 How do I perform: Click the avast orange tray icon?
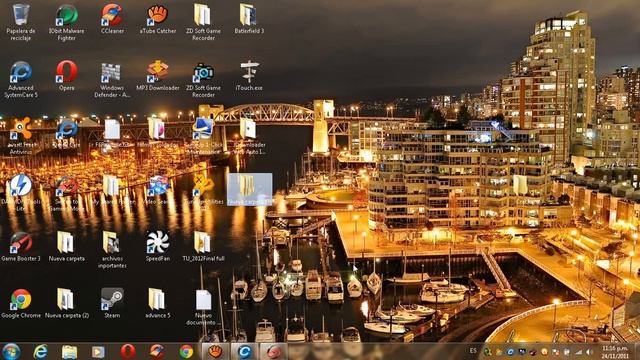[x=544, y=352]
